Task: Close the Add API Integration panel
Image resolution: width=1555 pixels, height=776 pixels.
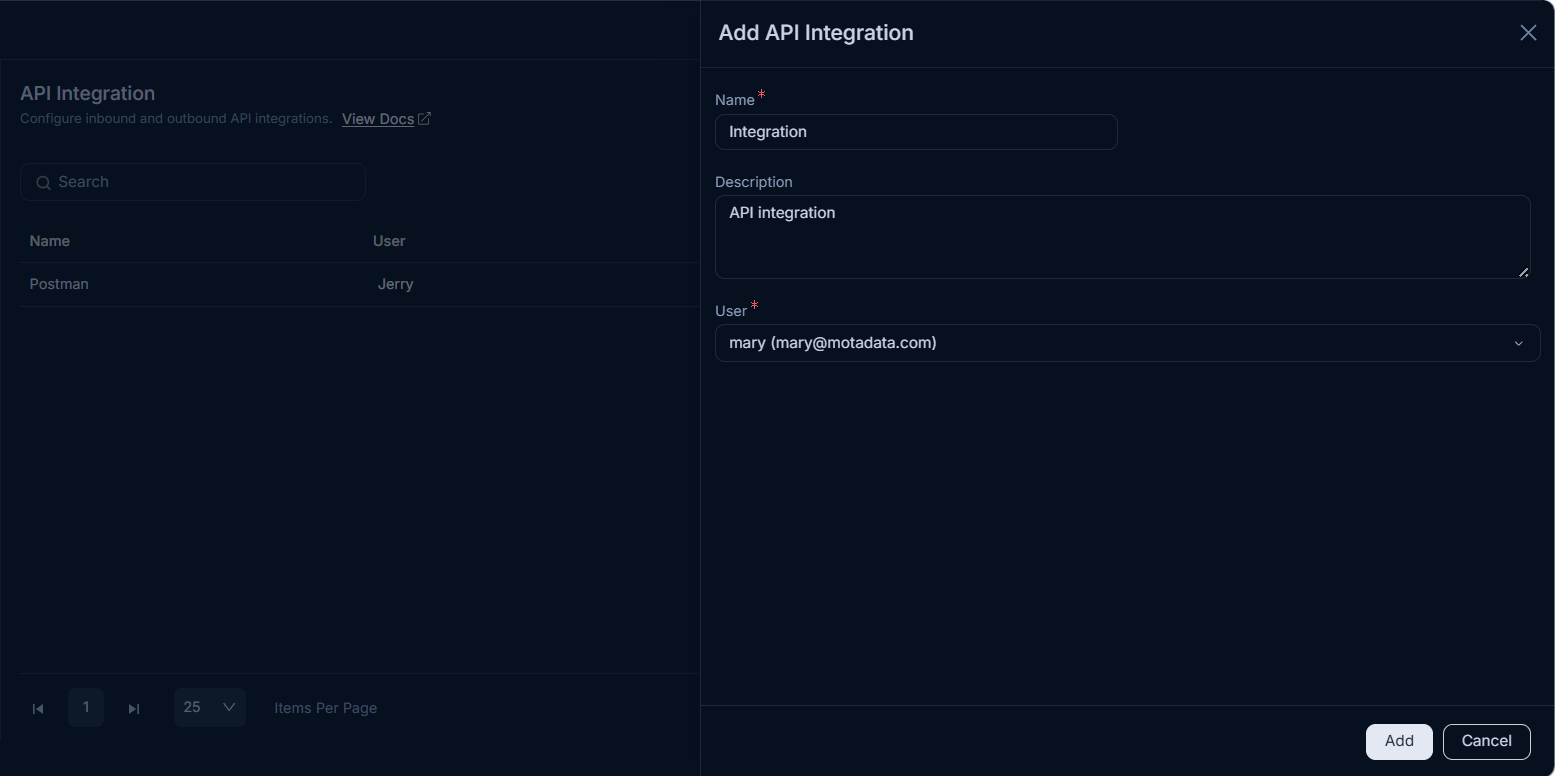Action: coord(1528,33)
